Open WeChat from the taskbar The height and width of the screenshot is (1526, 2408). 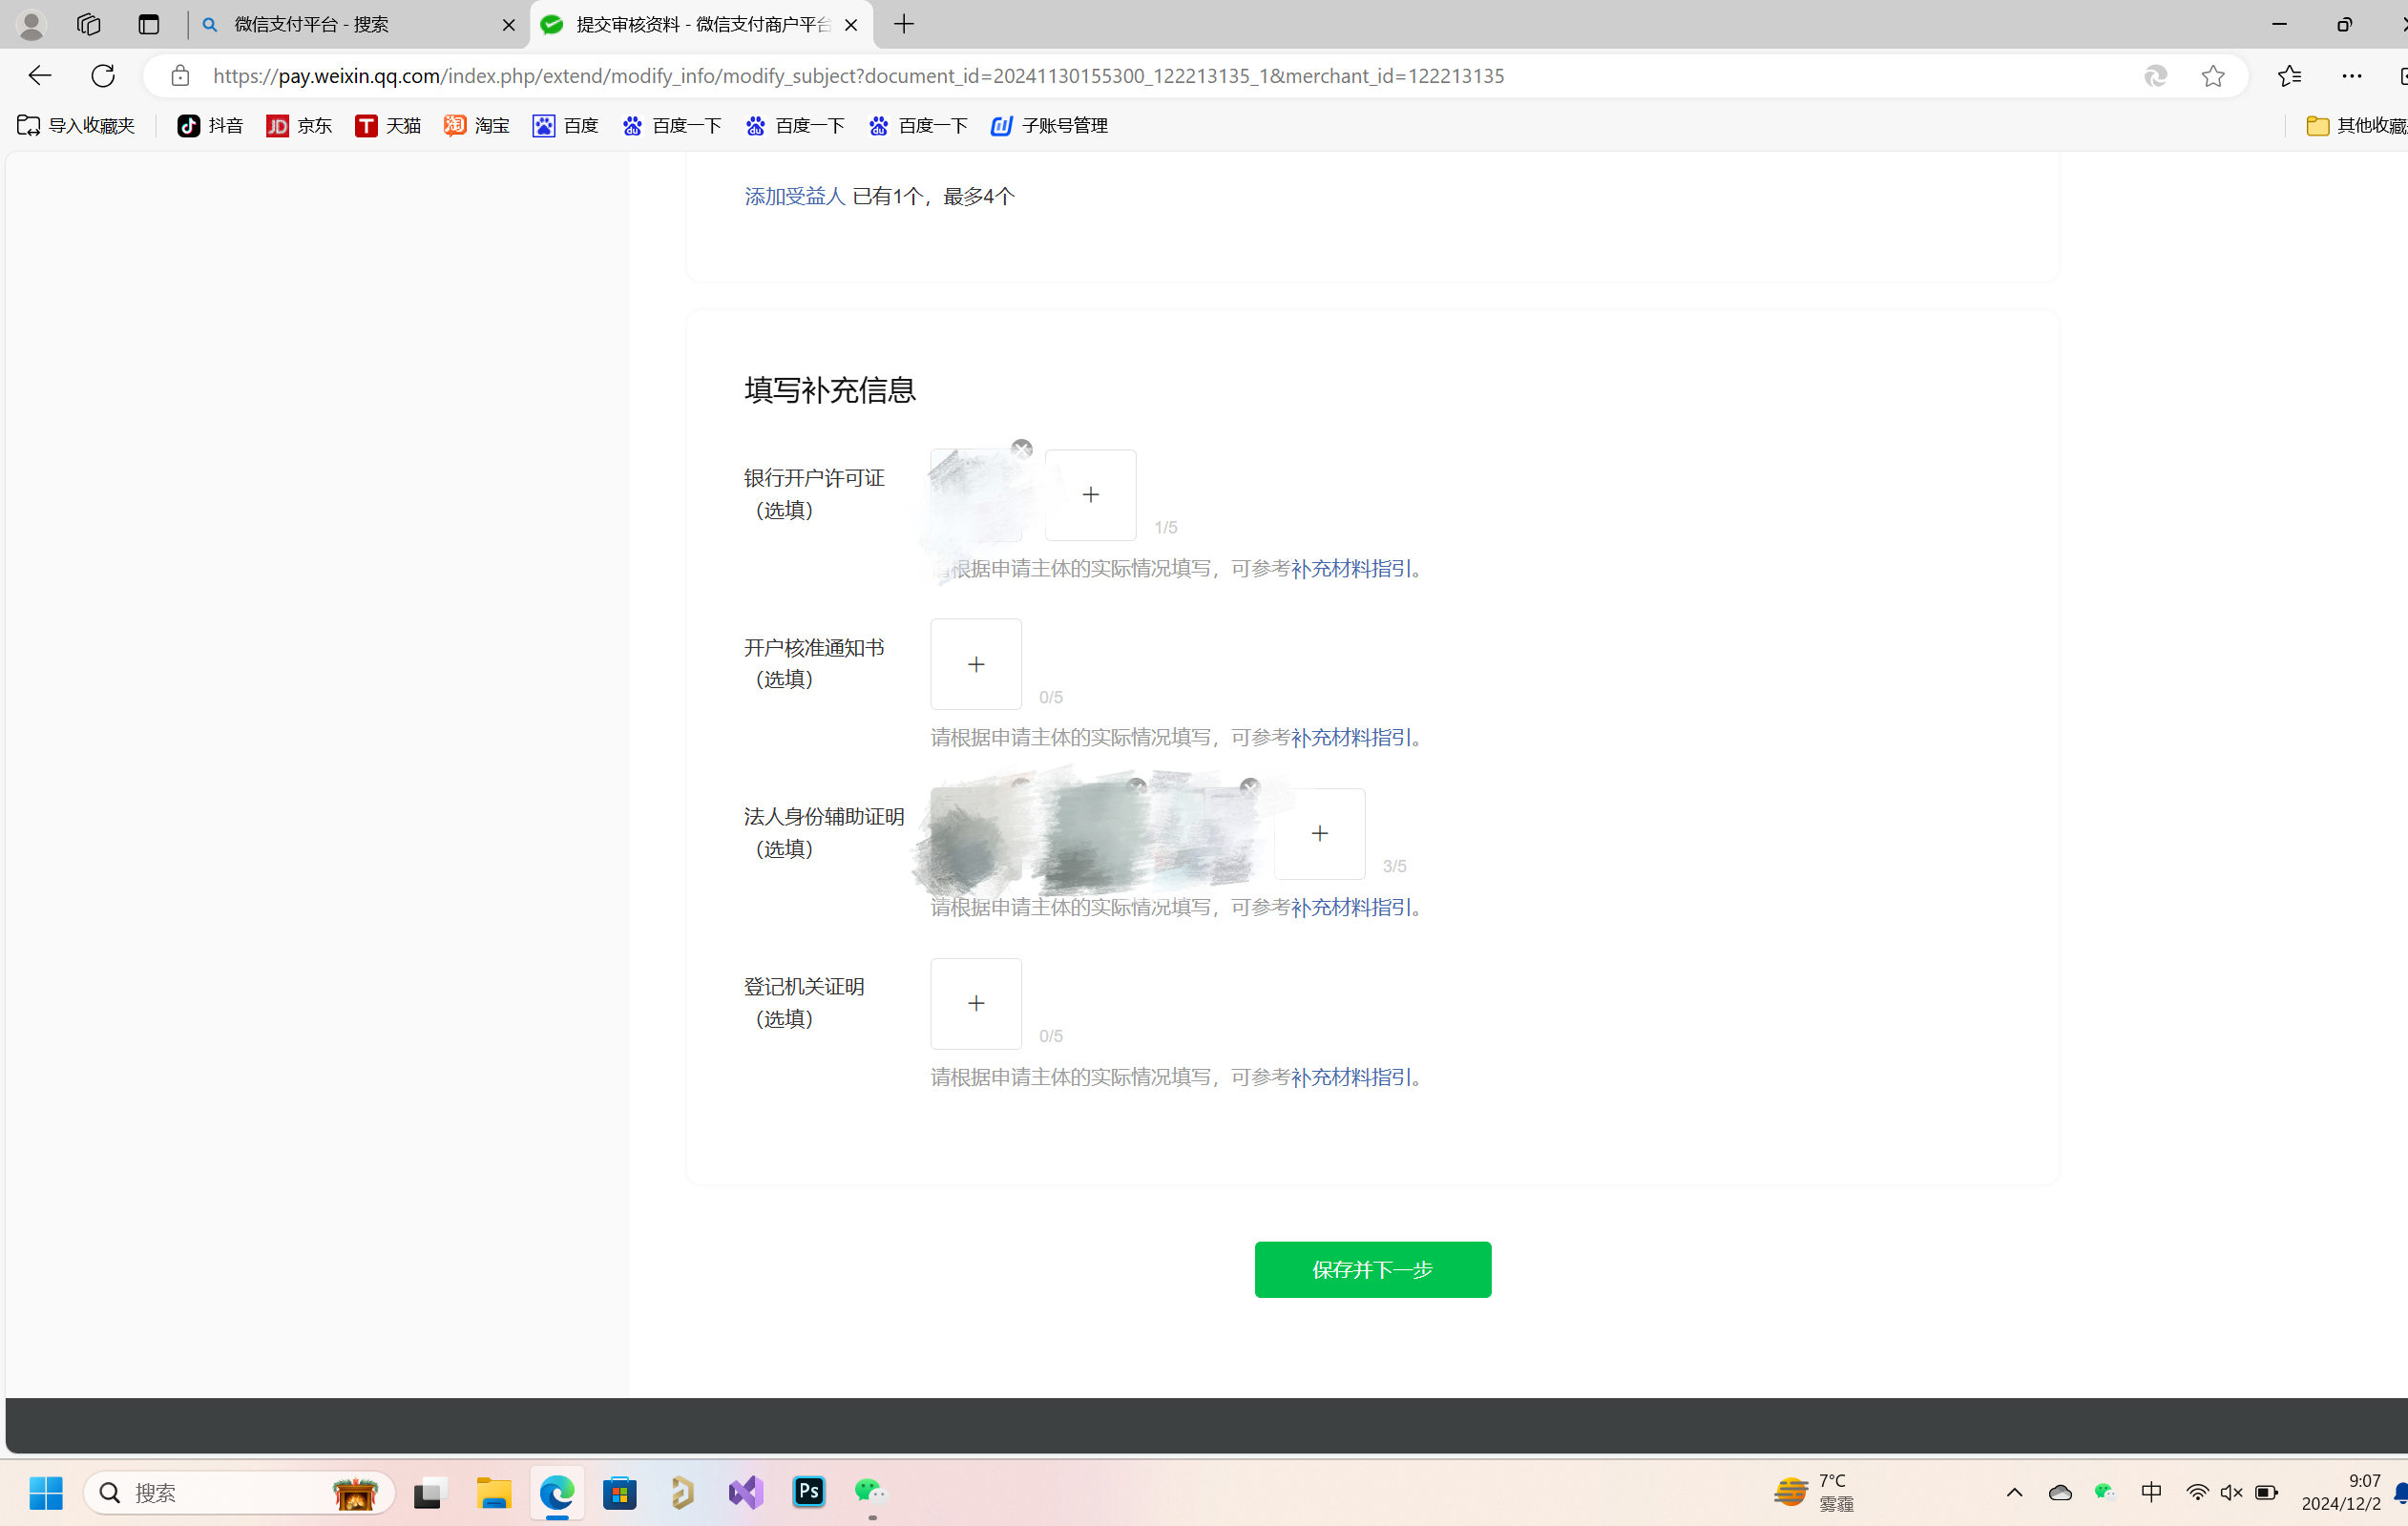[x=870, y=1492]
